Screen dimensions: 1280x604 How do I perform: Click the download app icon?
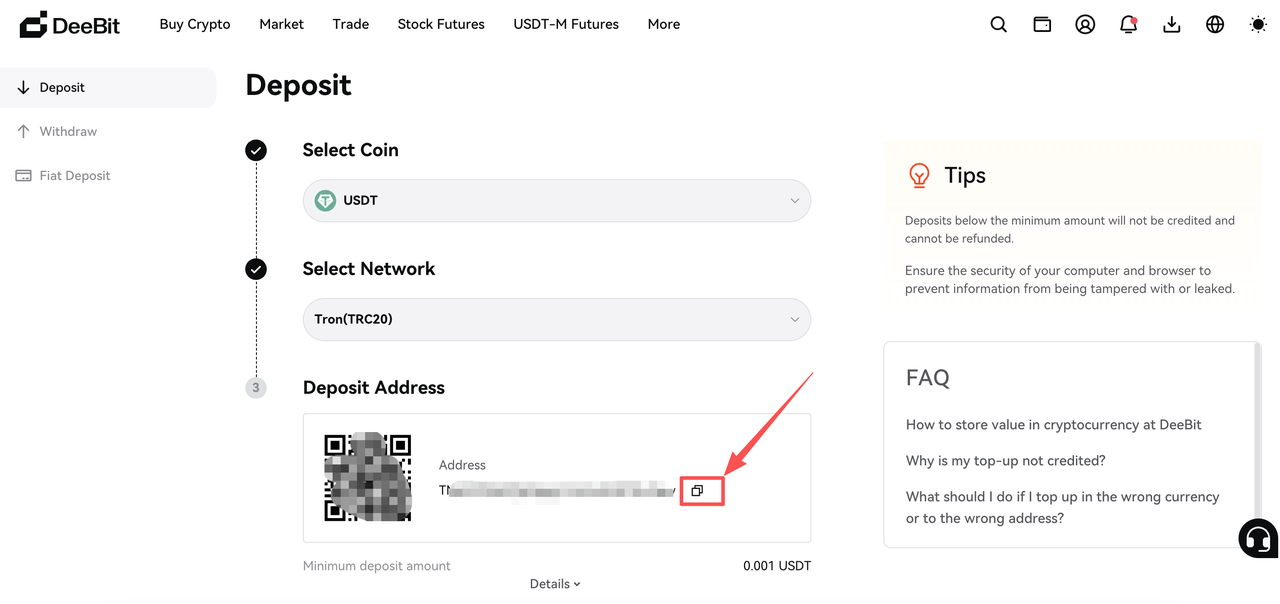[1172, 24]
